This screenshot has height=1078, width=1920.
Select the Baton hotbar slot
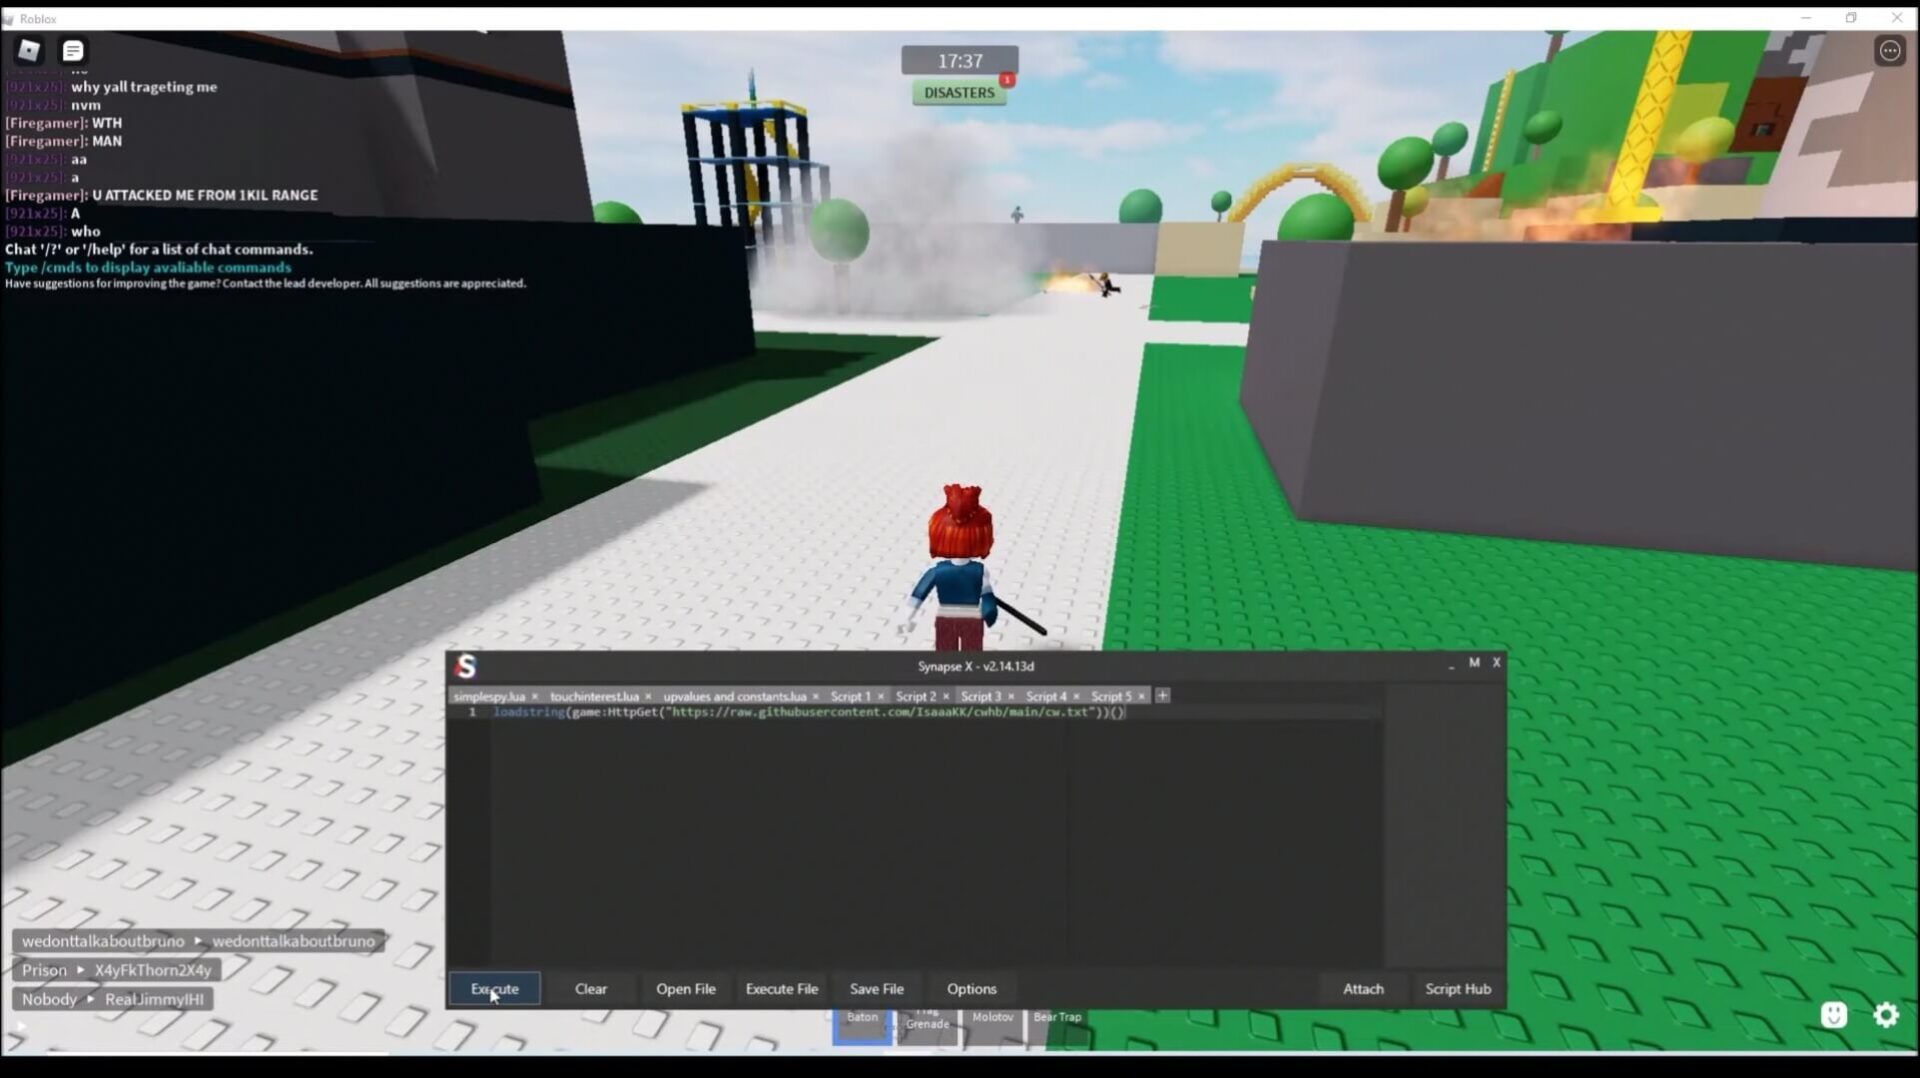pos(862,1027)
